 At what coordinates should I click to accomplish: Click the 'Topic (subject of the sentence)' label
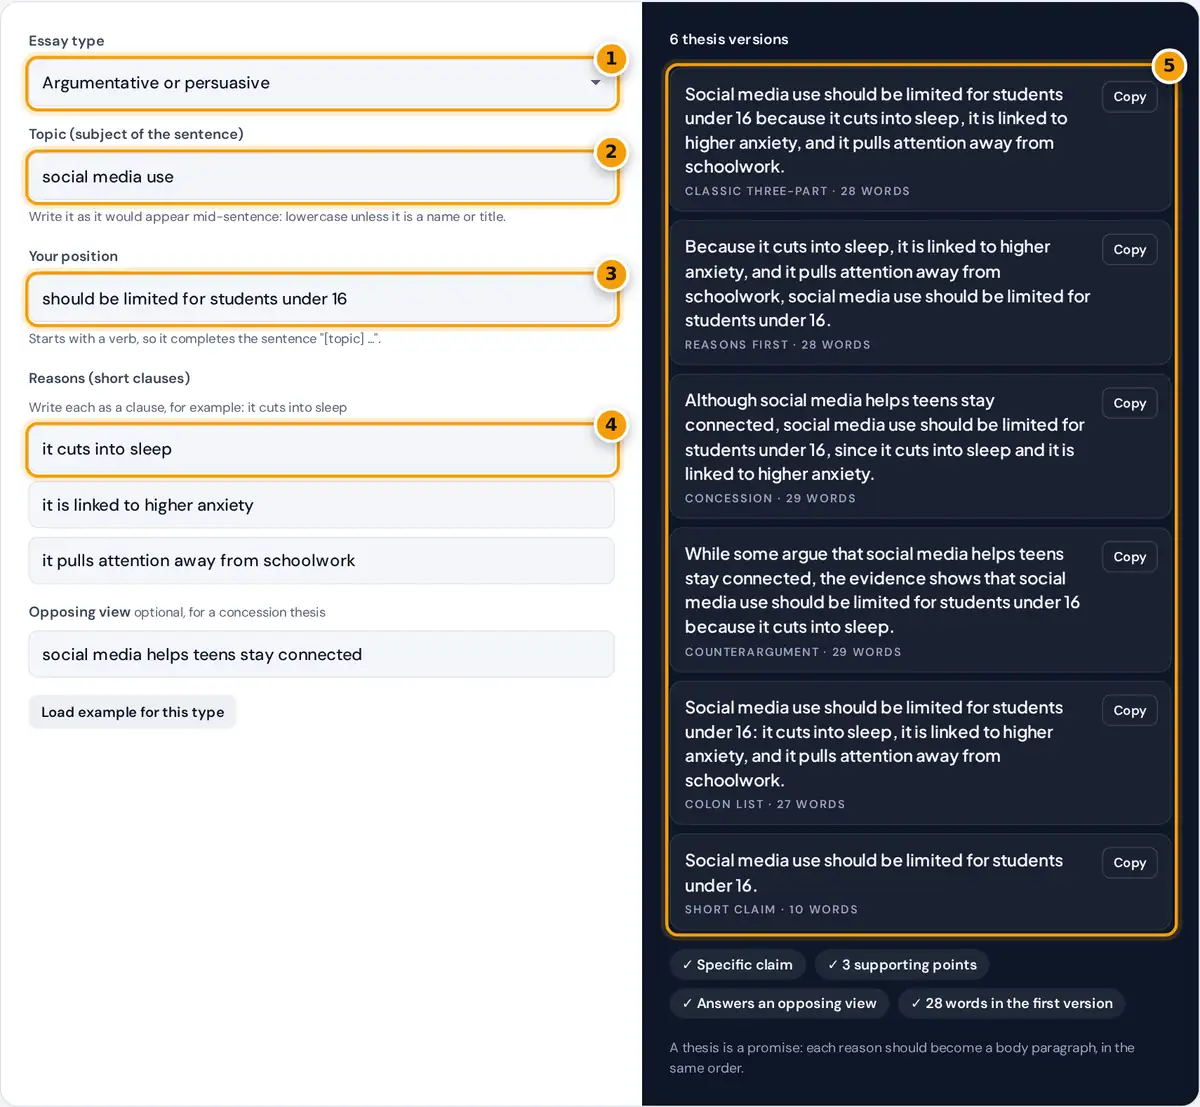pos(136,134)
